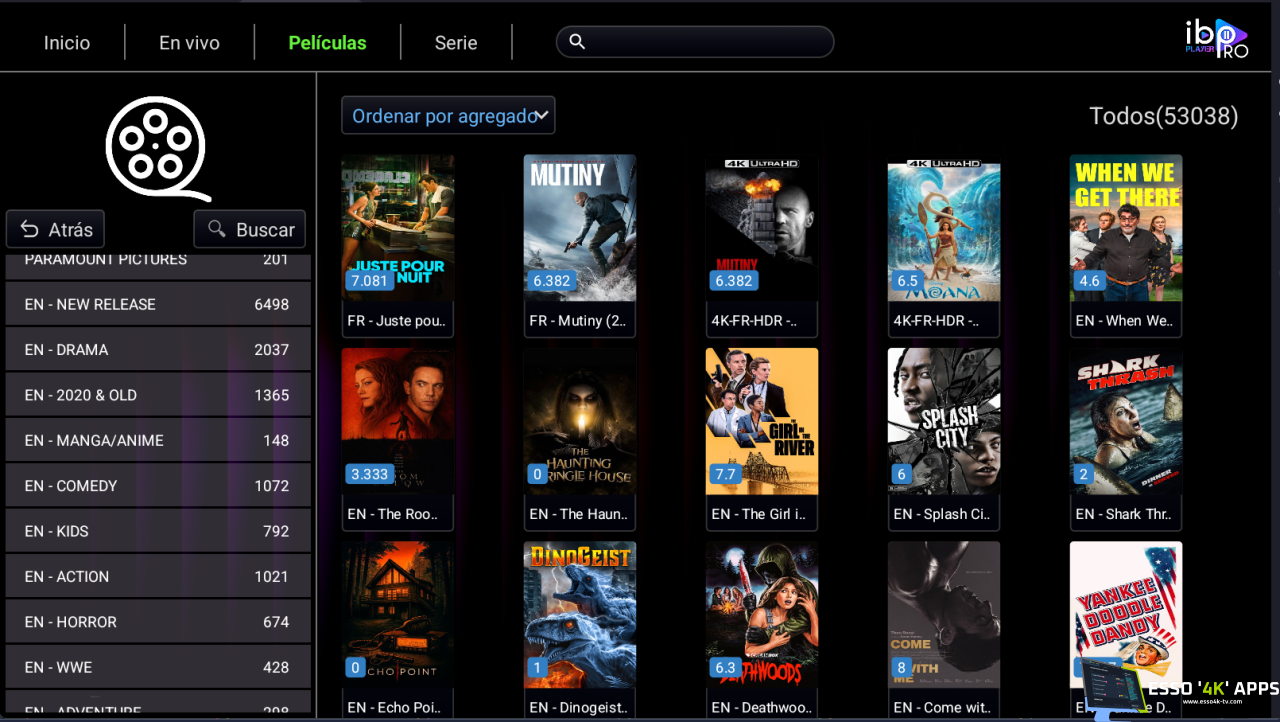Click the 7.081 rating badge
1280x722 pixels.
point(369,281)
